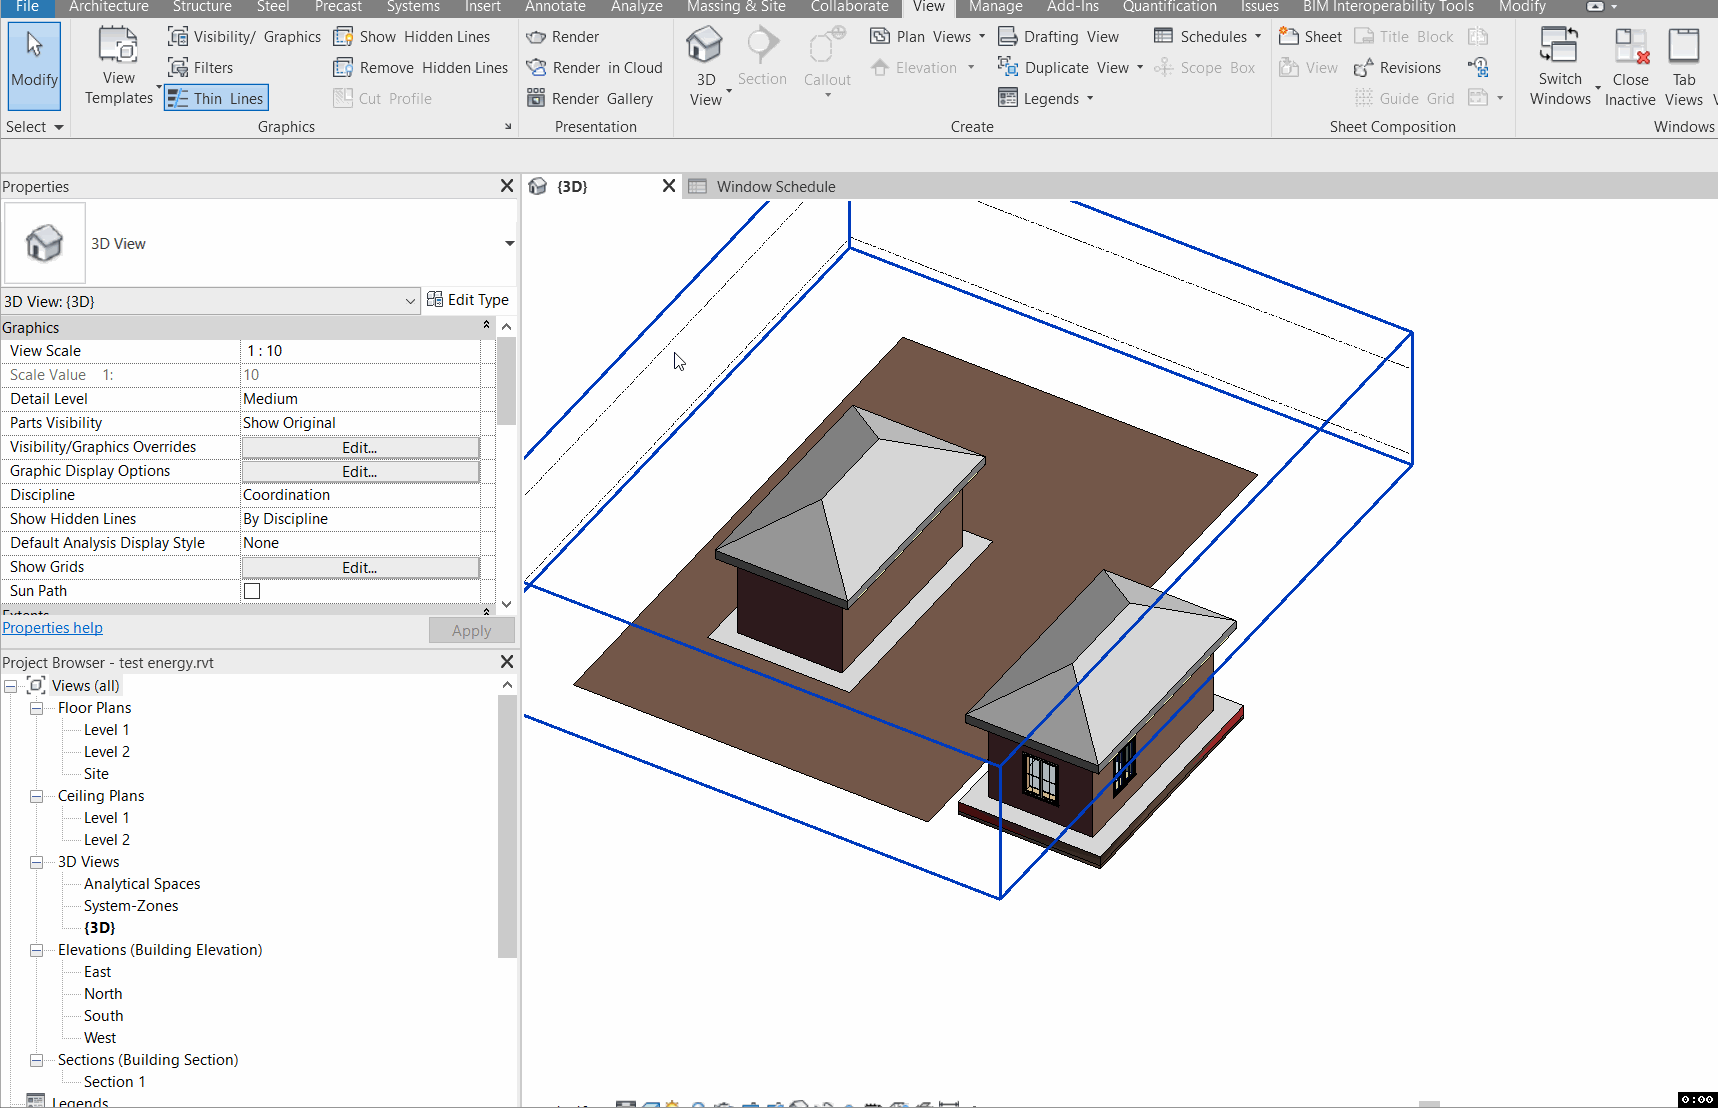The height and width of the screenshot is (1108, 1718).
Task: Open the North elevation view
Action: coord(103,994)
